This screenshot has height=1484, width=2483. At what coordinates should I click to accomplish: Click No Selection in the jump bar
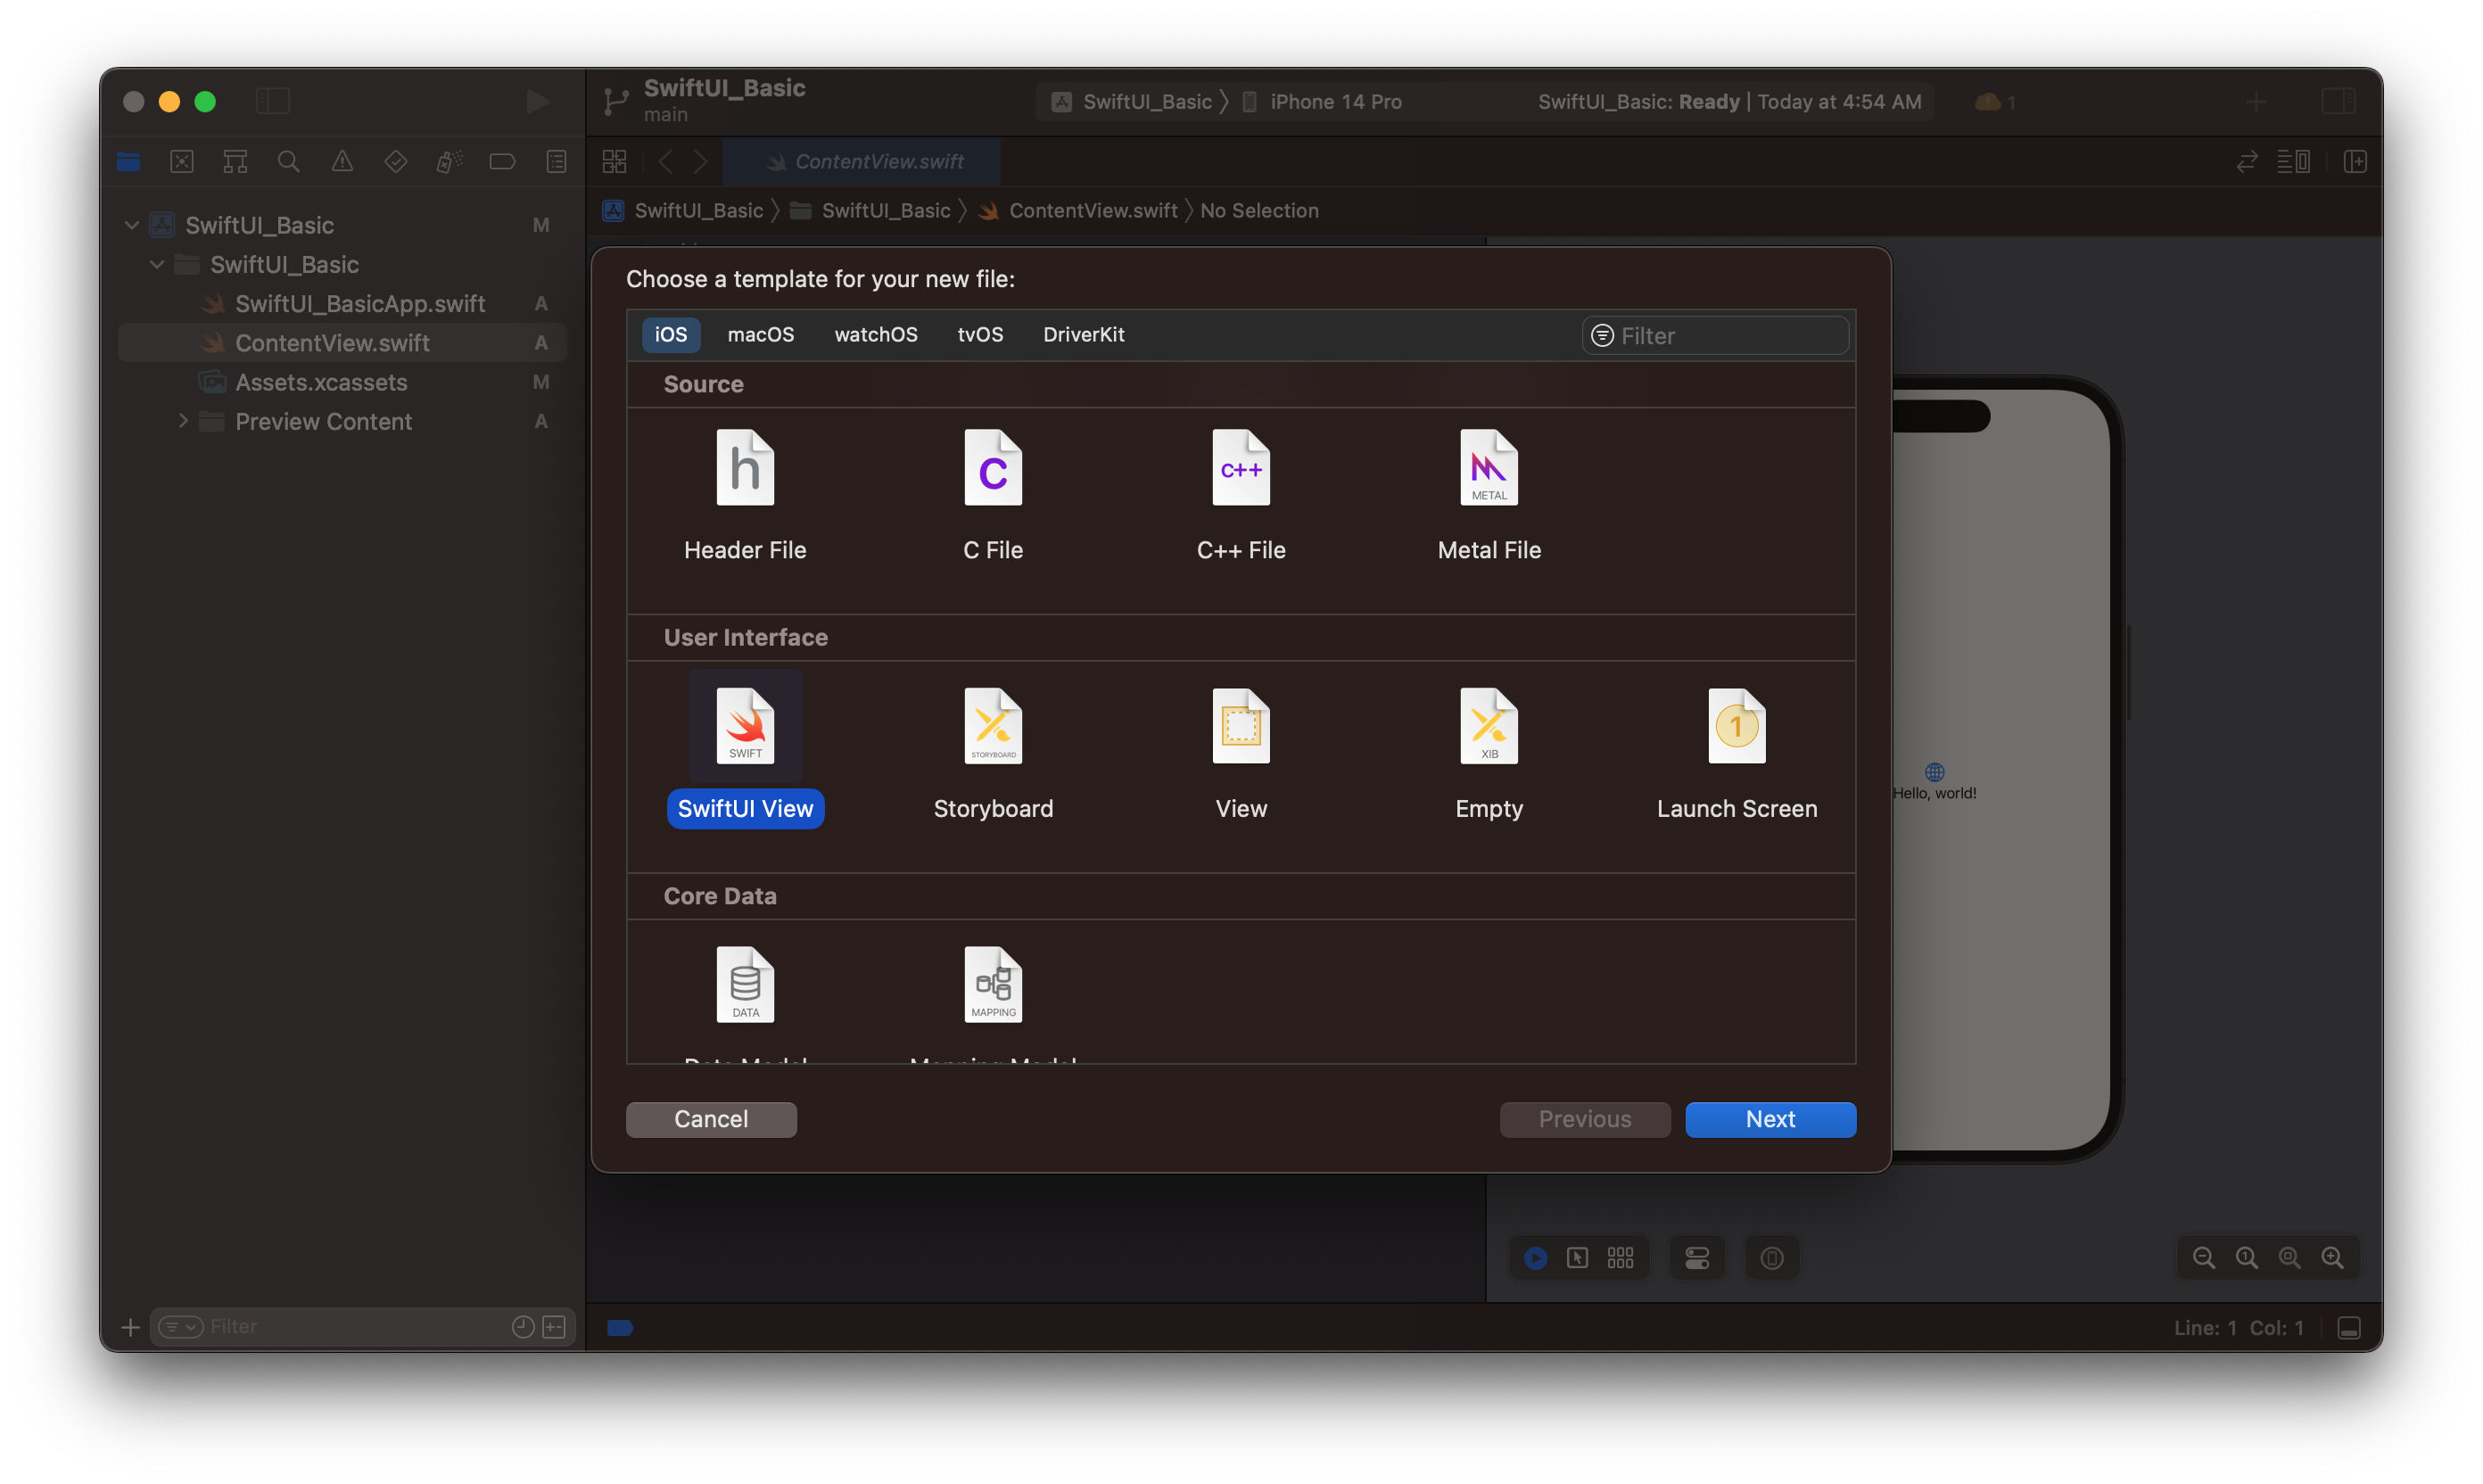coord(1259,210)
